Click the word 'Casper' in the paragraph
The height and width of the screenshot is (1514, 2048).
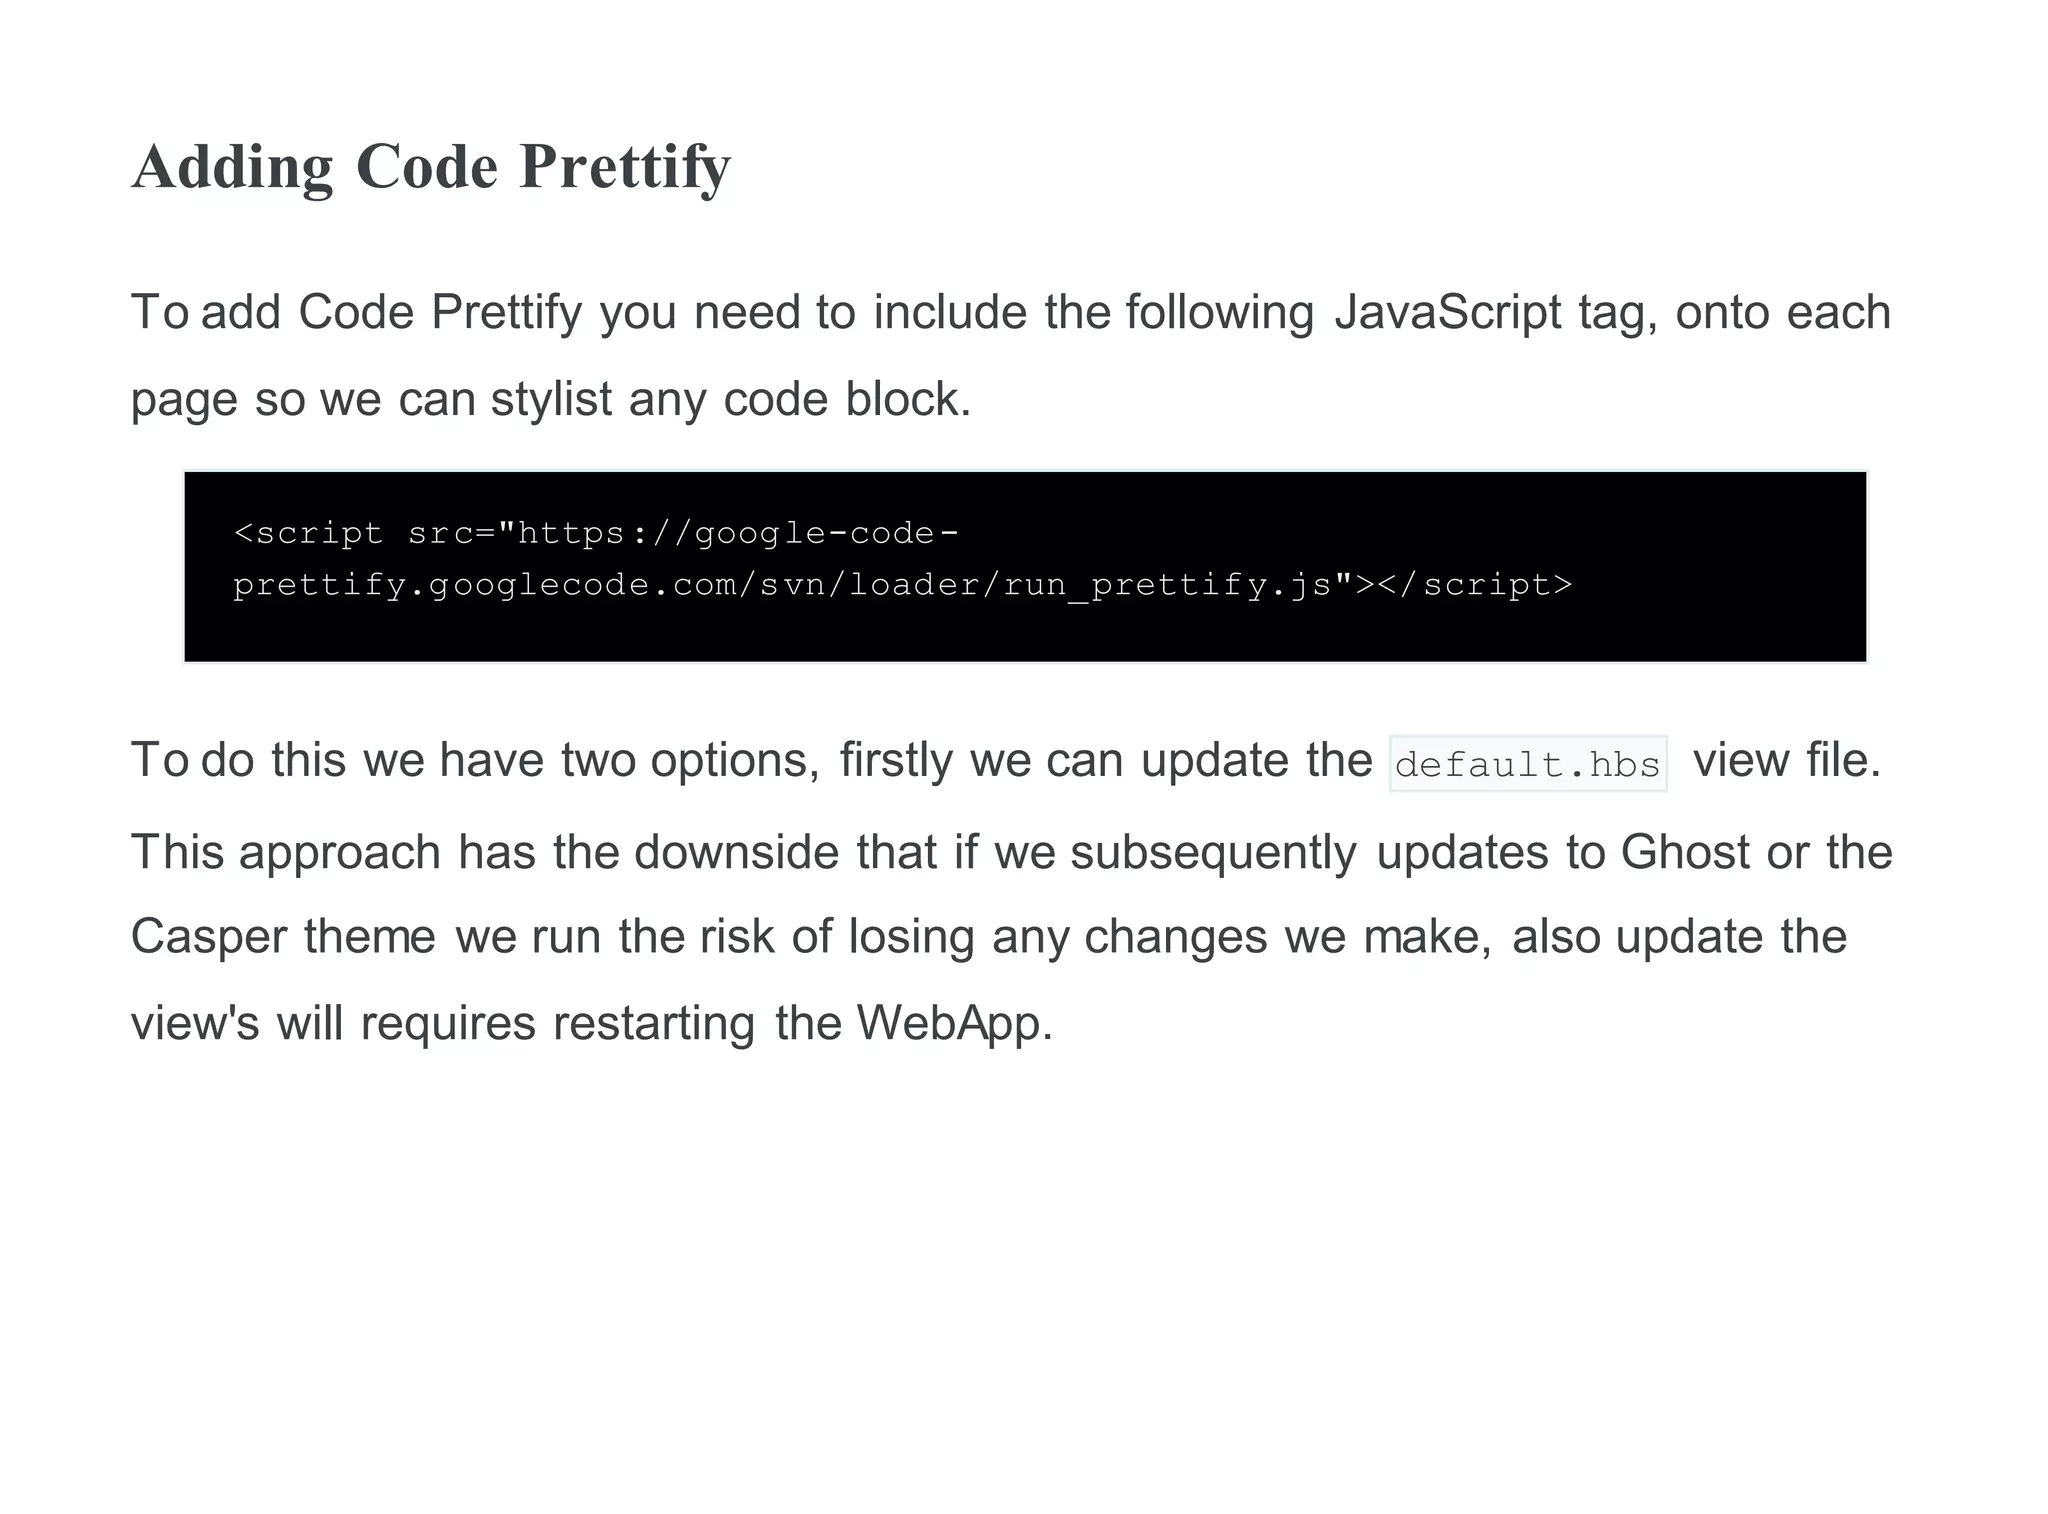point(209,938)
